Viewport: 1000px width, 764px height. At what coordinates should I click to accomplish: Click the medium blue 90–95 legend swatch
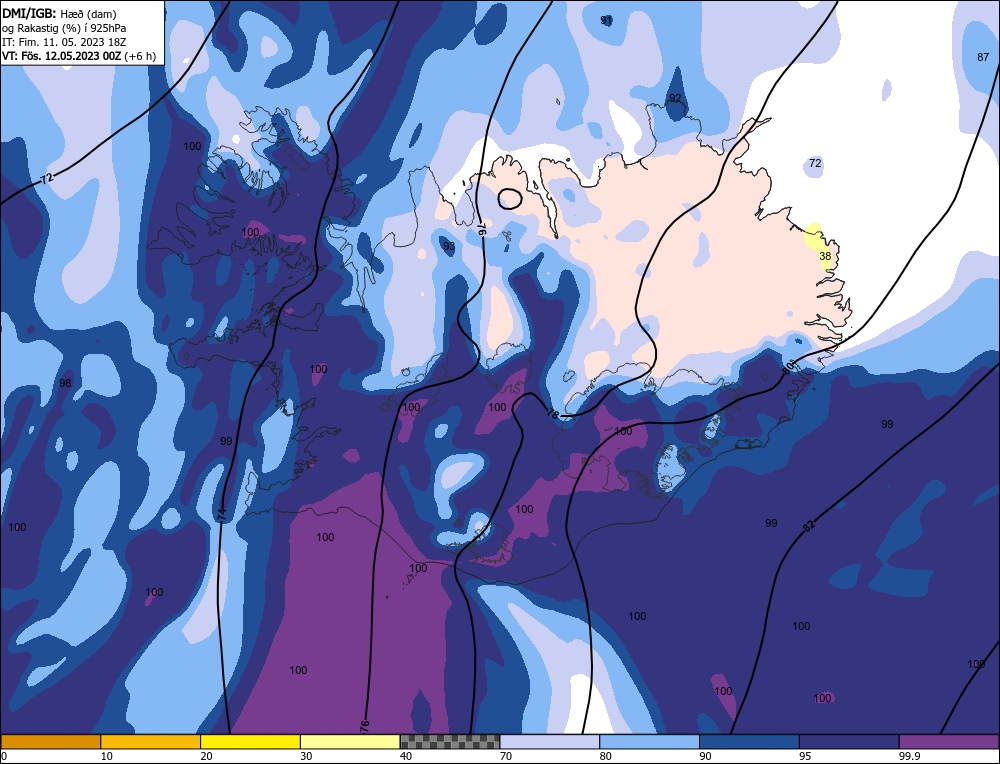click(x=749, y=742)
